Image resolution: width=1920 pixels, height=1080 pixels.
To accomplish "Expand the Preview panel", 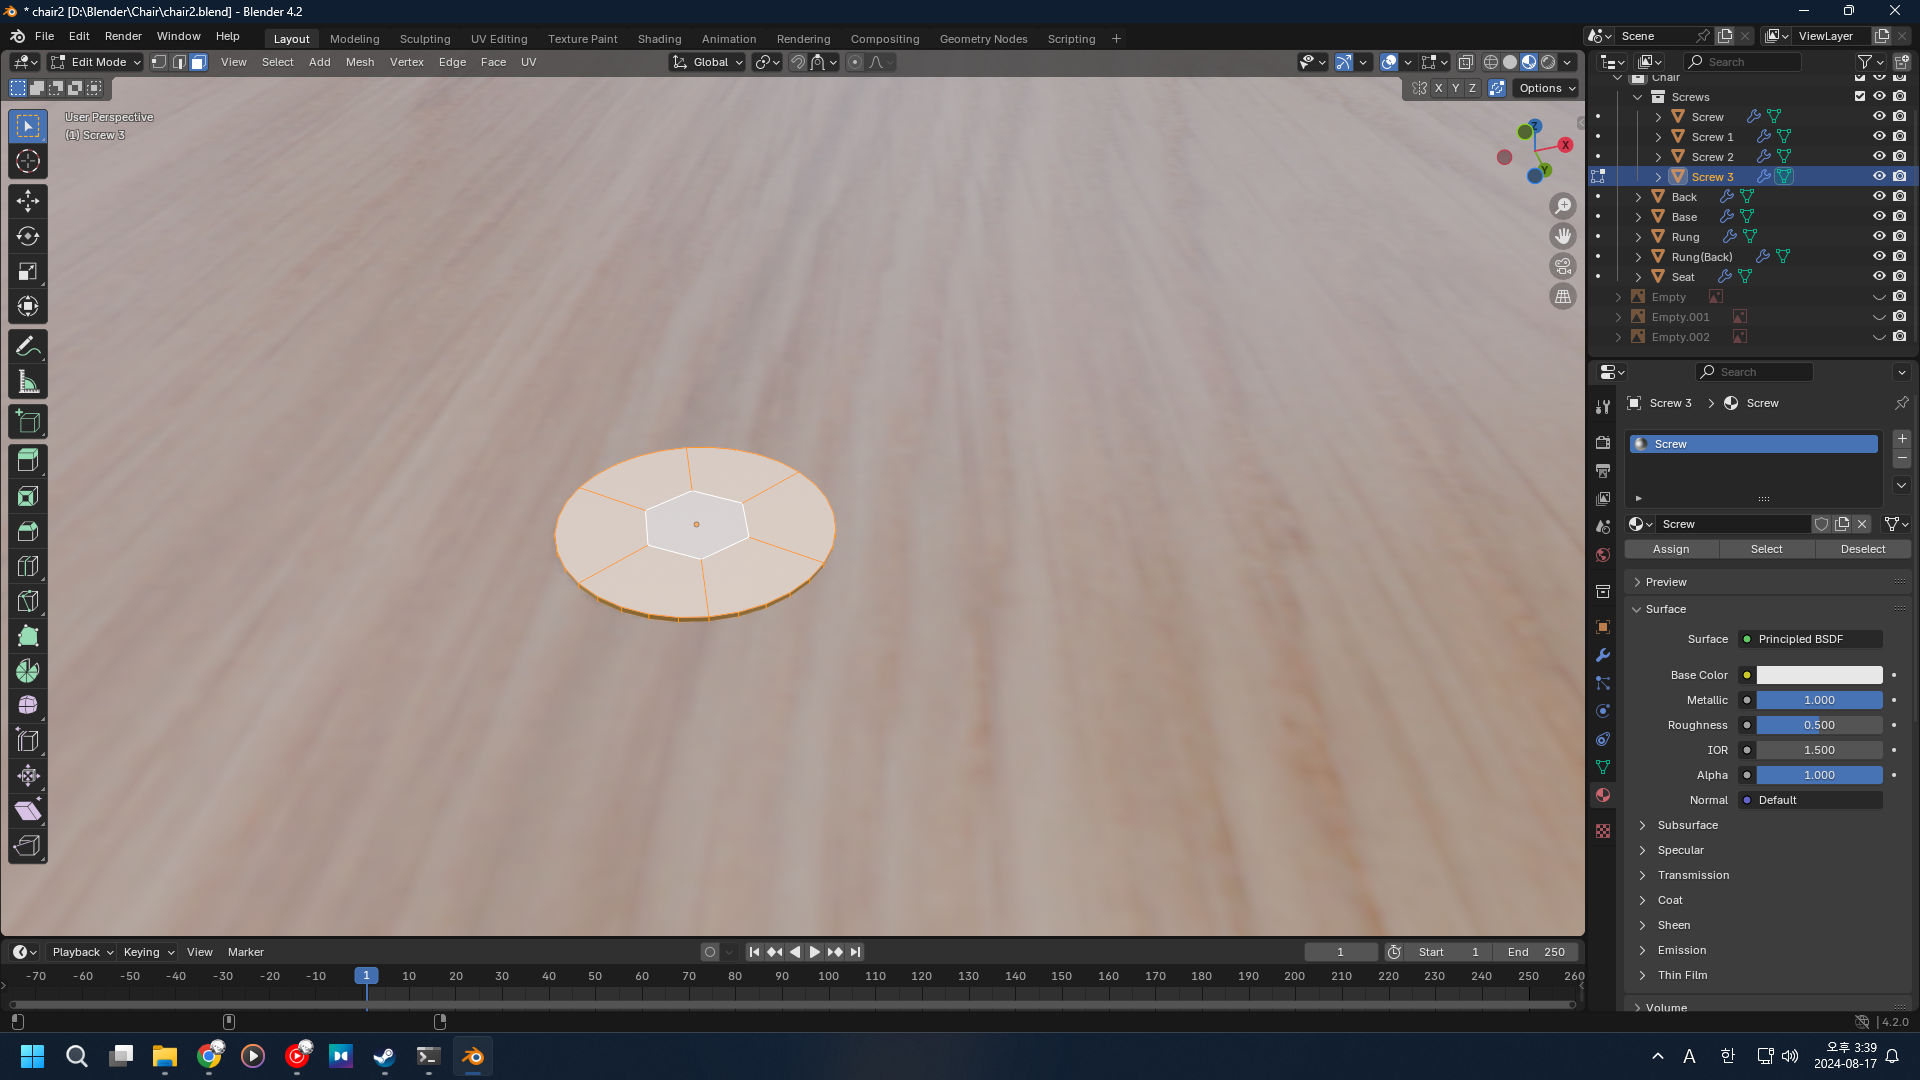I will pyautogui.click(x=1666, y=582).
